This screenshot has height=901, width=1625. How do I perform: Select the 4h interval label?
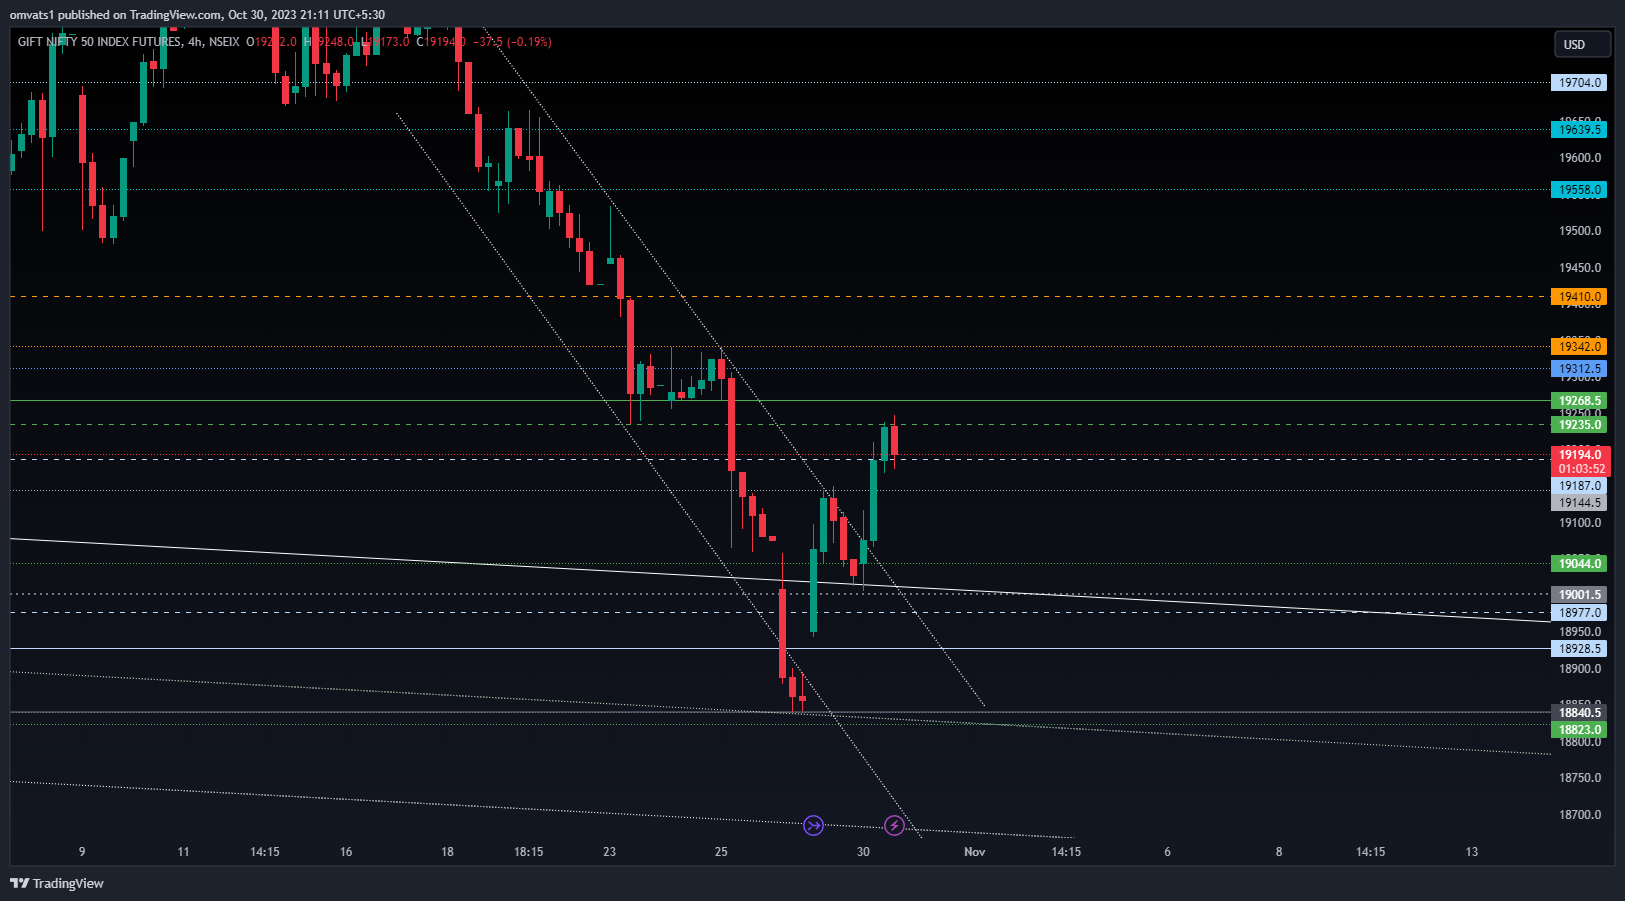click(195, 42)
